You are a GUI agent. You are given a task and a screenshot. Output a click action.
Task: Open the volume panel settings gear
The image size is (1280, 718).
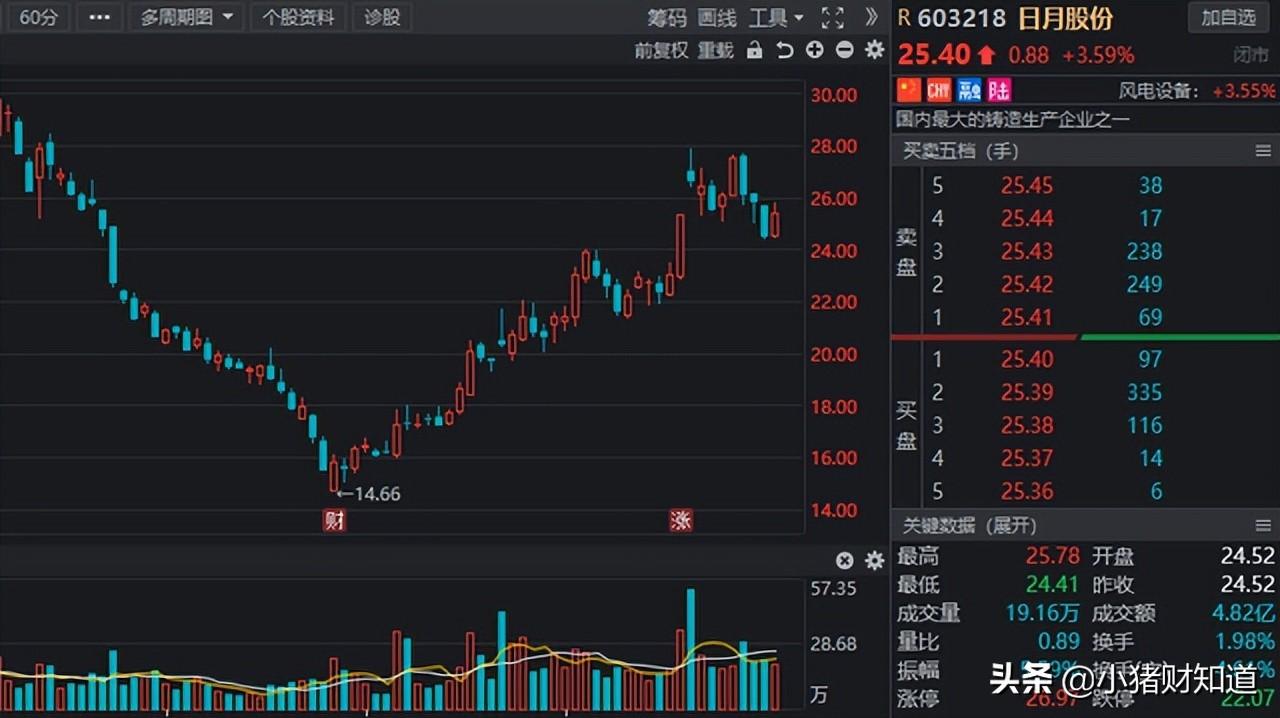874,561
